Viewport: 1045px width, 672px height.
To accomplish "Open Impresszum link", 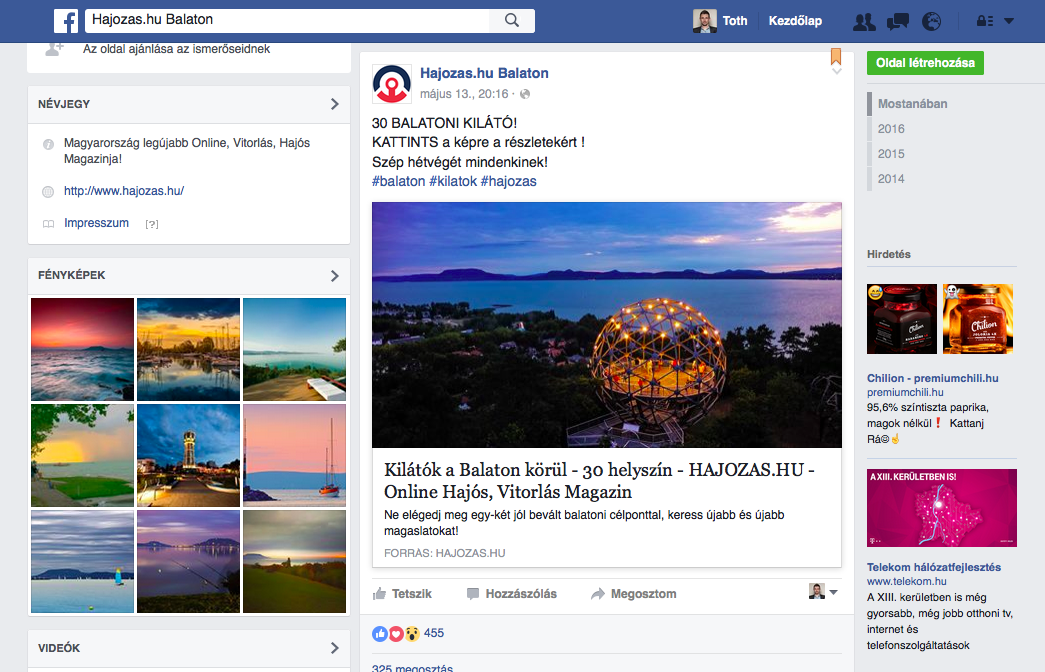I will pyautogui.click(x=97, y=223).
